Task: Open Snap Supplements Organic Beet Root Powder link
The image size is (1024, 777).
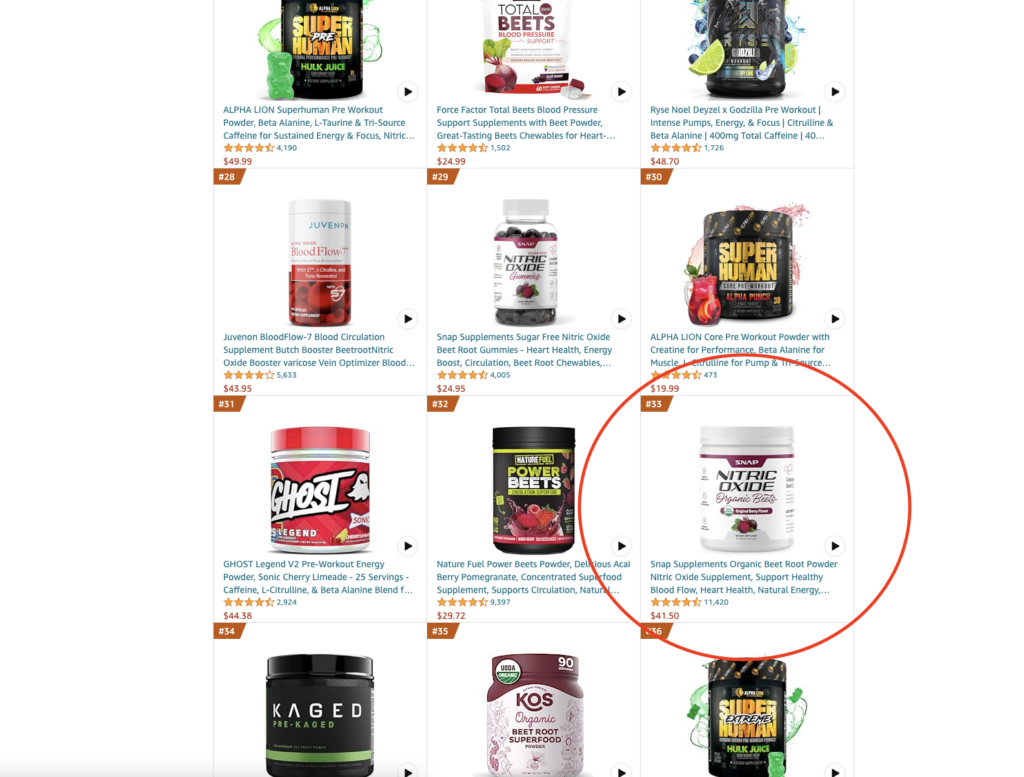Action: [x=744, y=577]
